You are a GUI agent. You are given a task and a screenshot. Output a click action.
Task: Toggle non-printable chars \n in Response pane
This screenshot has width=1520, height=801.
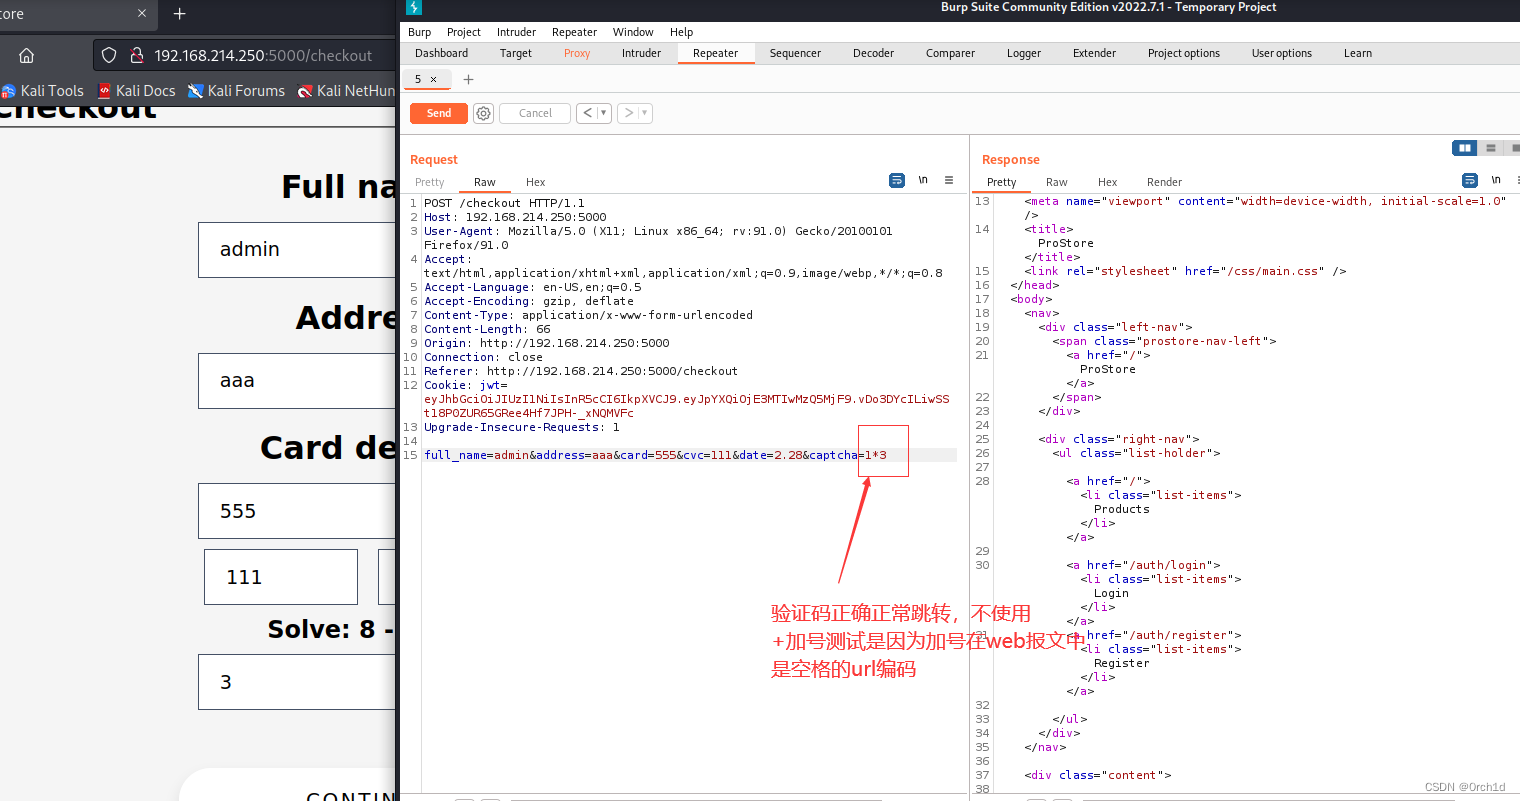pos(1496,180)
